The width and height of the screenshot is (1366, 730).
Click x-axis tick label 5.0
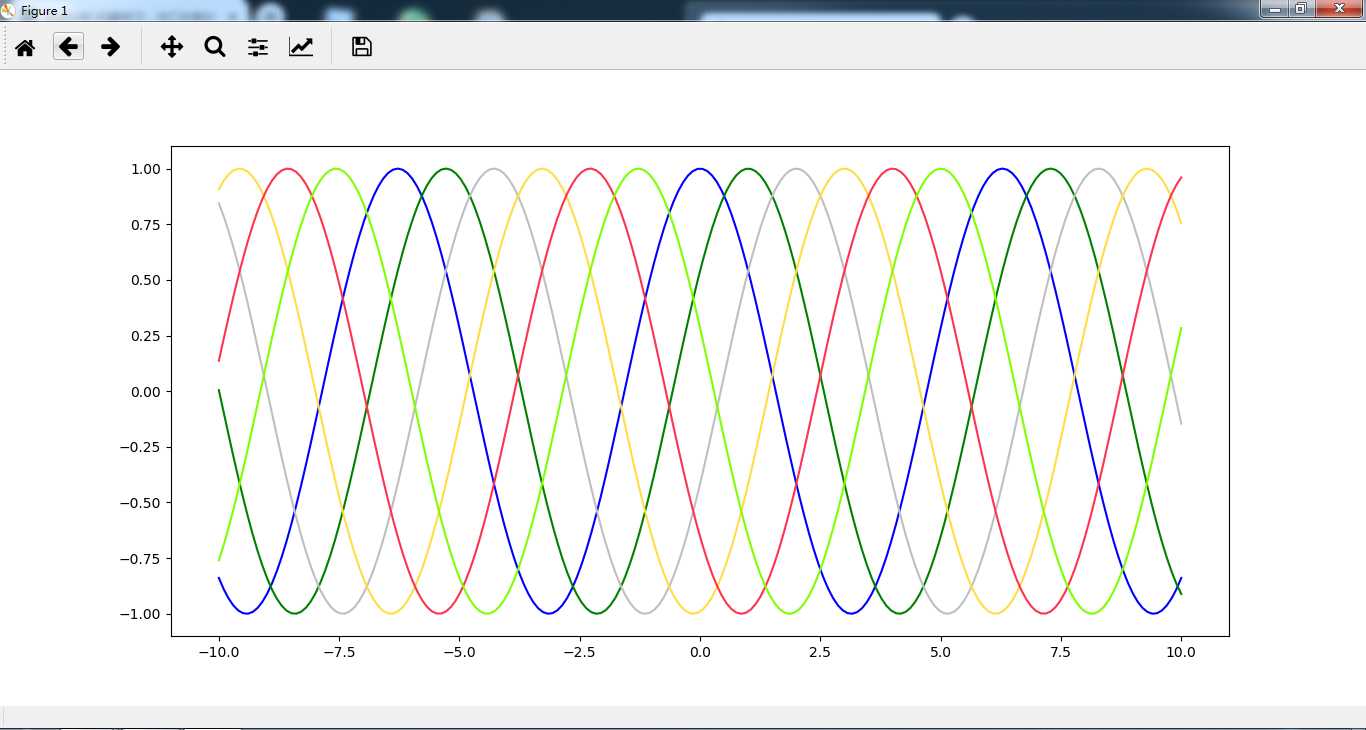(940, 652)
